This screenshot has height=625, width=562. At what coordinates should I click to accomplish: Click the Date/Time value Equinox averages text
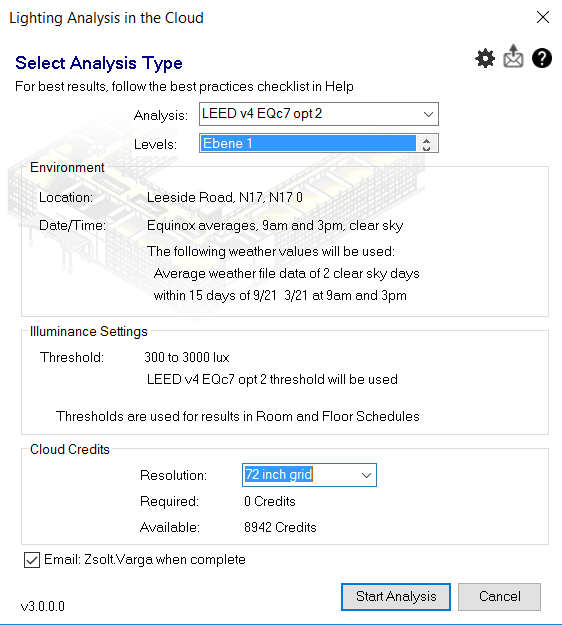[x=275, y=226]
